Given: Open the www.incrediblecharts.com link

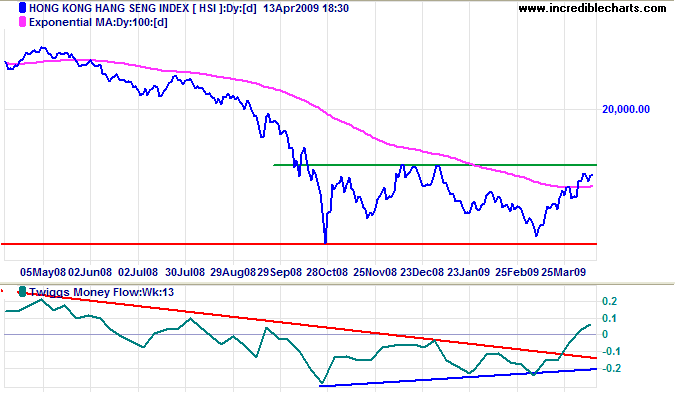Looking at the screenshot, I should click(x=592, y=8).
